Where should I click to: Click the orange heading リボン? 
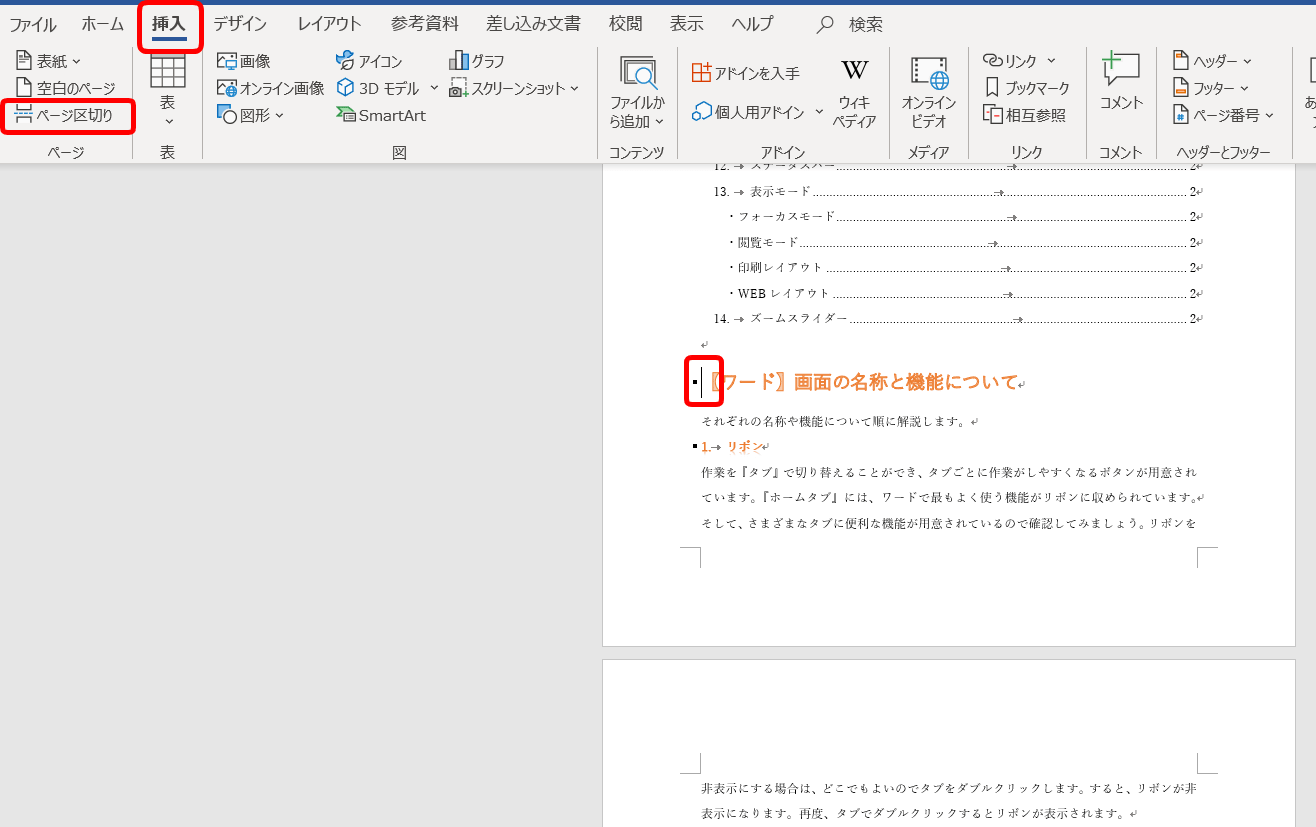tap(744, 447)
